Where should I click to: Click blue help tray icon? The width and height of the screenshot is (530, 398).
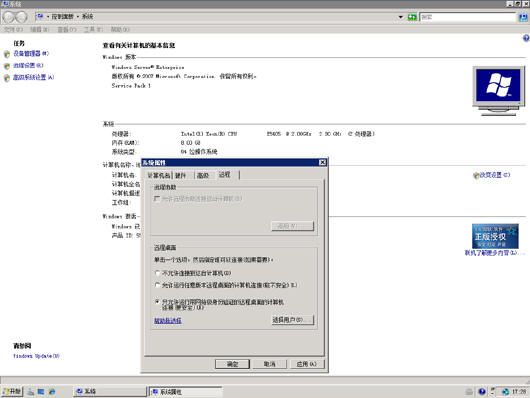coord(482,392)
